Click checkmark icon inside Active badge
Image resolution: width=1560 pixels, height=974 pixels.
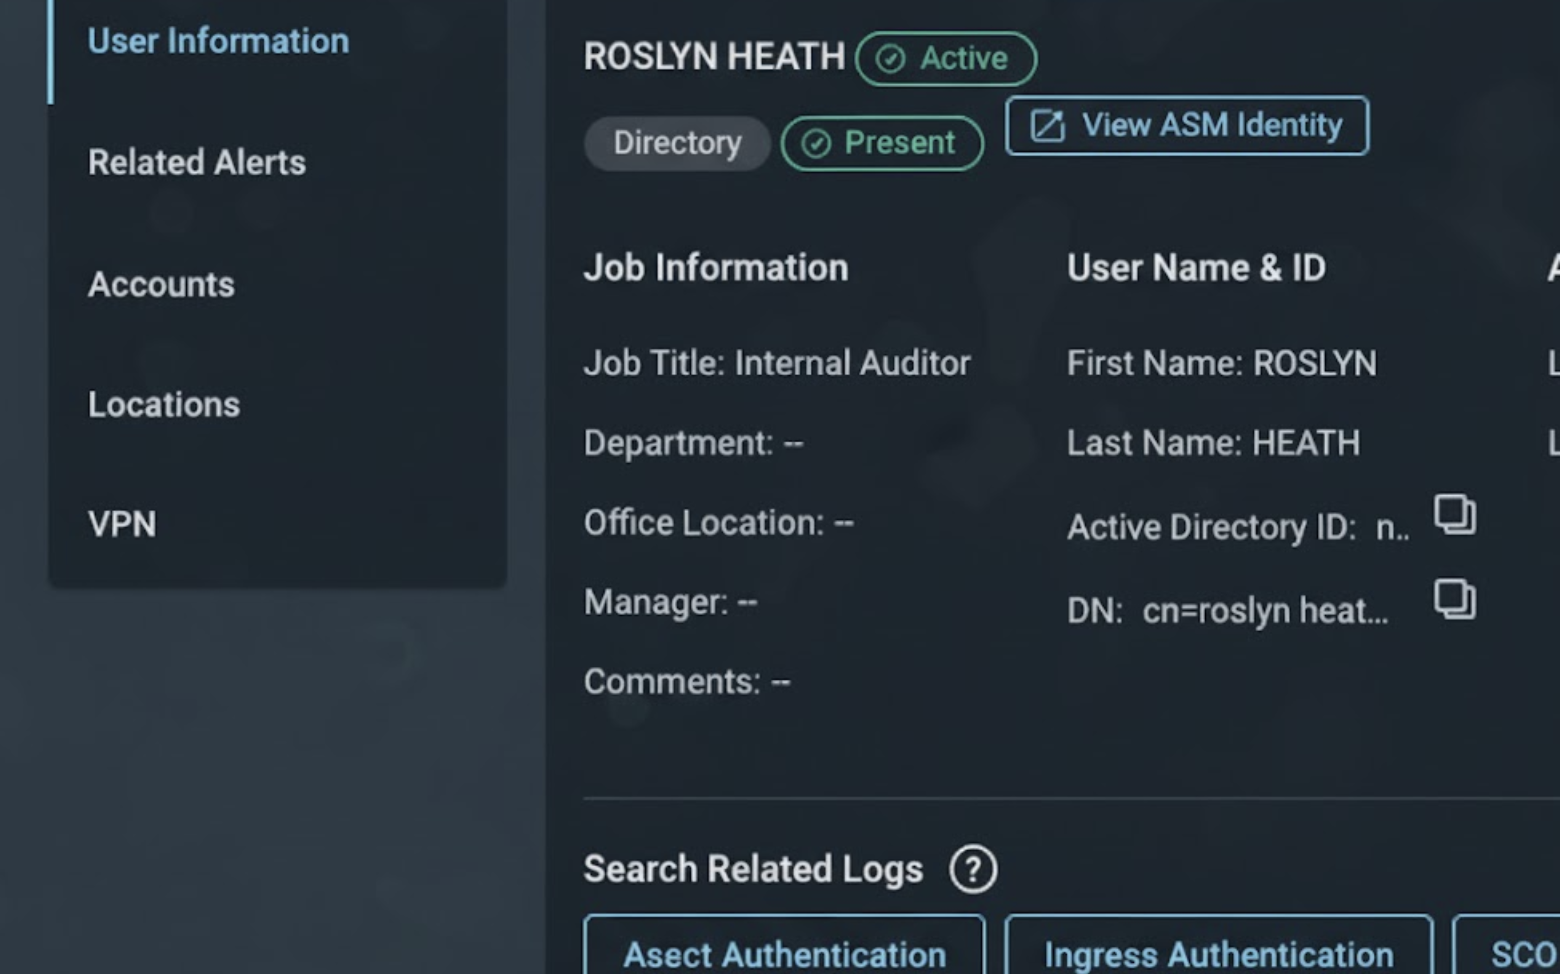point(889,57)
